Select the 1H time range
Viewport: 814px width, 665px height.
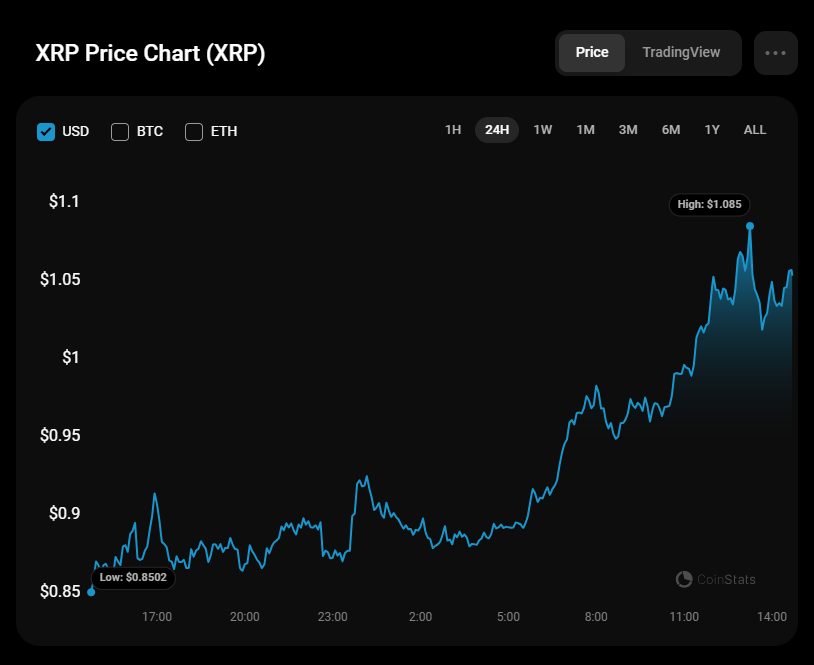[x=453, y=130]
